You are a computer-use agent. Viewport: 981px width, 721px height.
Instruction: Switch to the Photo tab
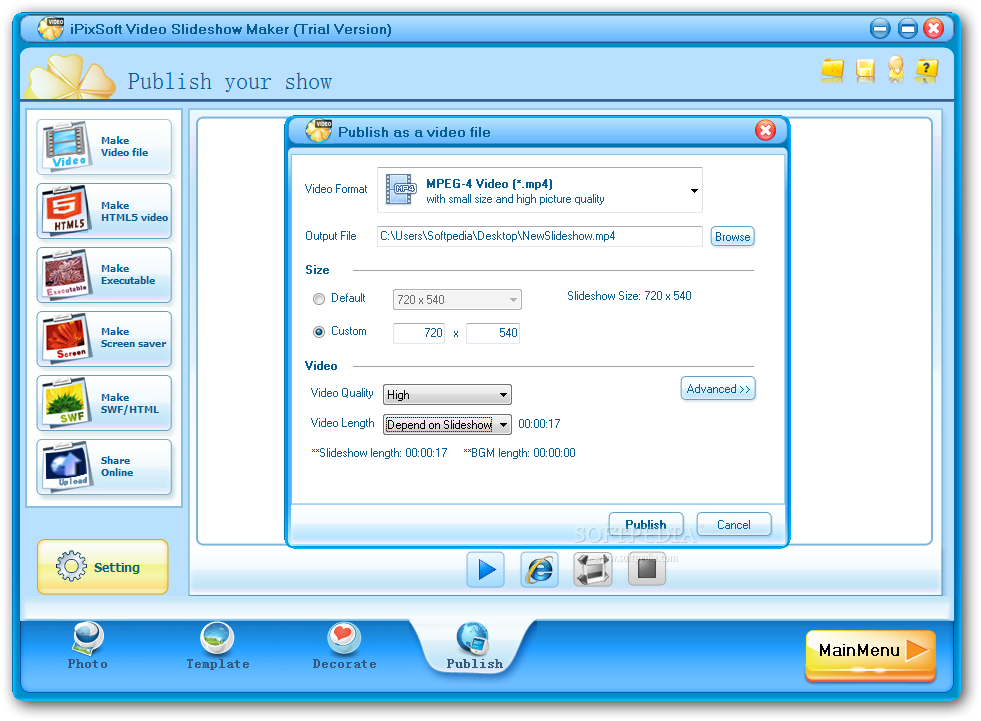click(x=88, y=646)
